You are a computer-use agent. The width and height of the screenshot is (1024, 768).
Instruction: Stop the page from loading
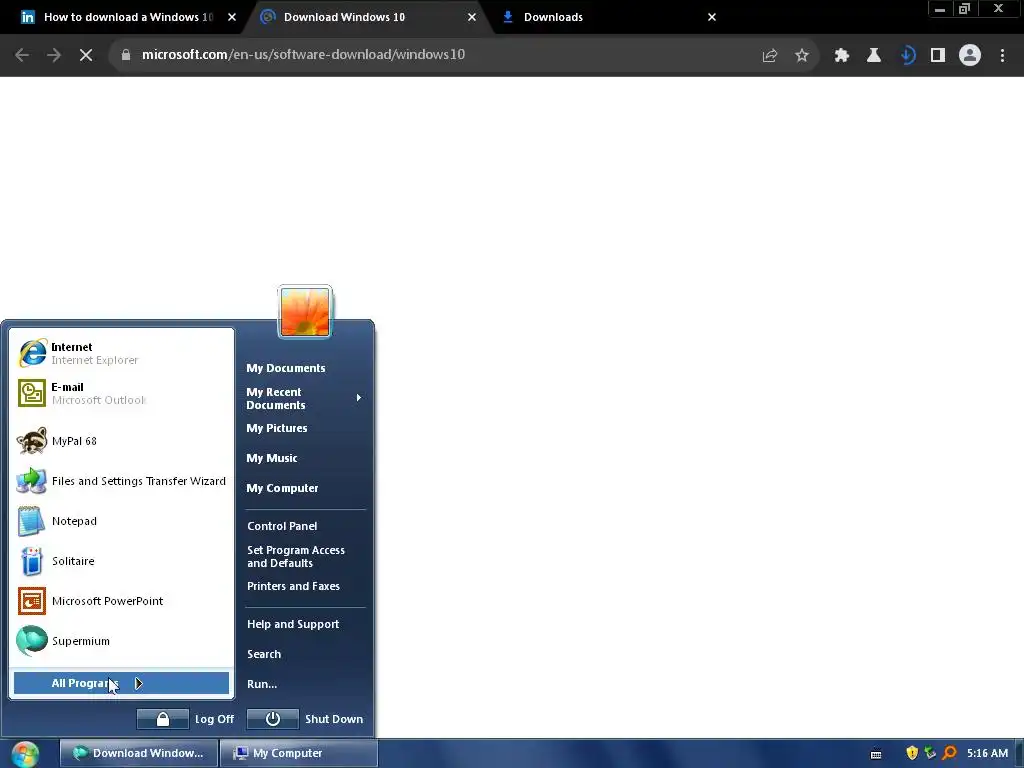(x=86, y=55)
